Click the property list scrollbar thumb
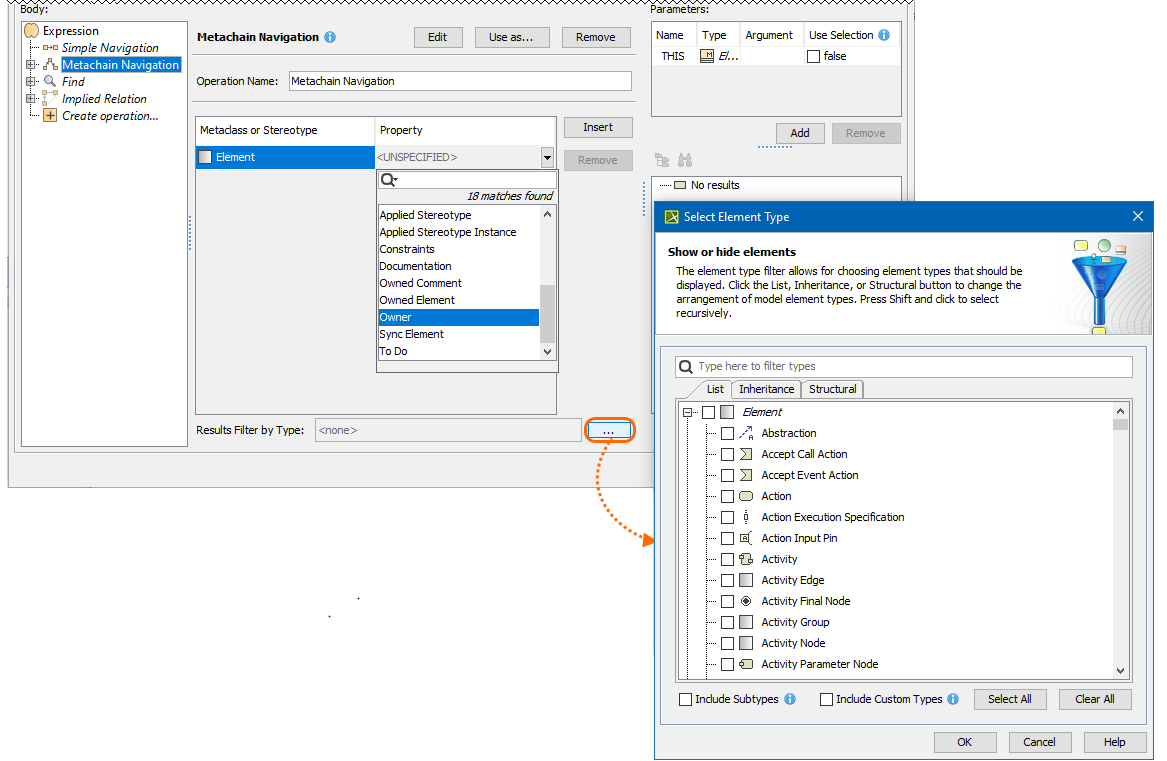 tap(547, 313)
